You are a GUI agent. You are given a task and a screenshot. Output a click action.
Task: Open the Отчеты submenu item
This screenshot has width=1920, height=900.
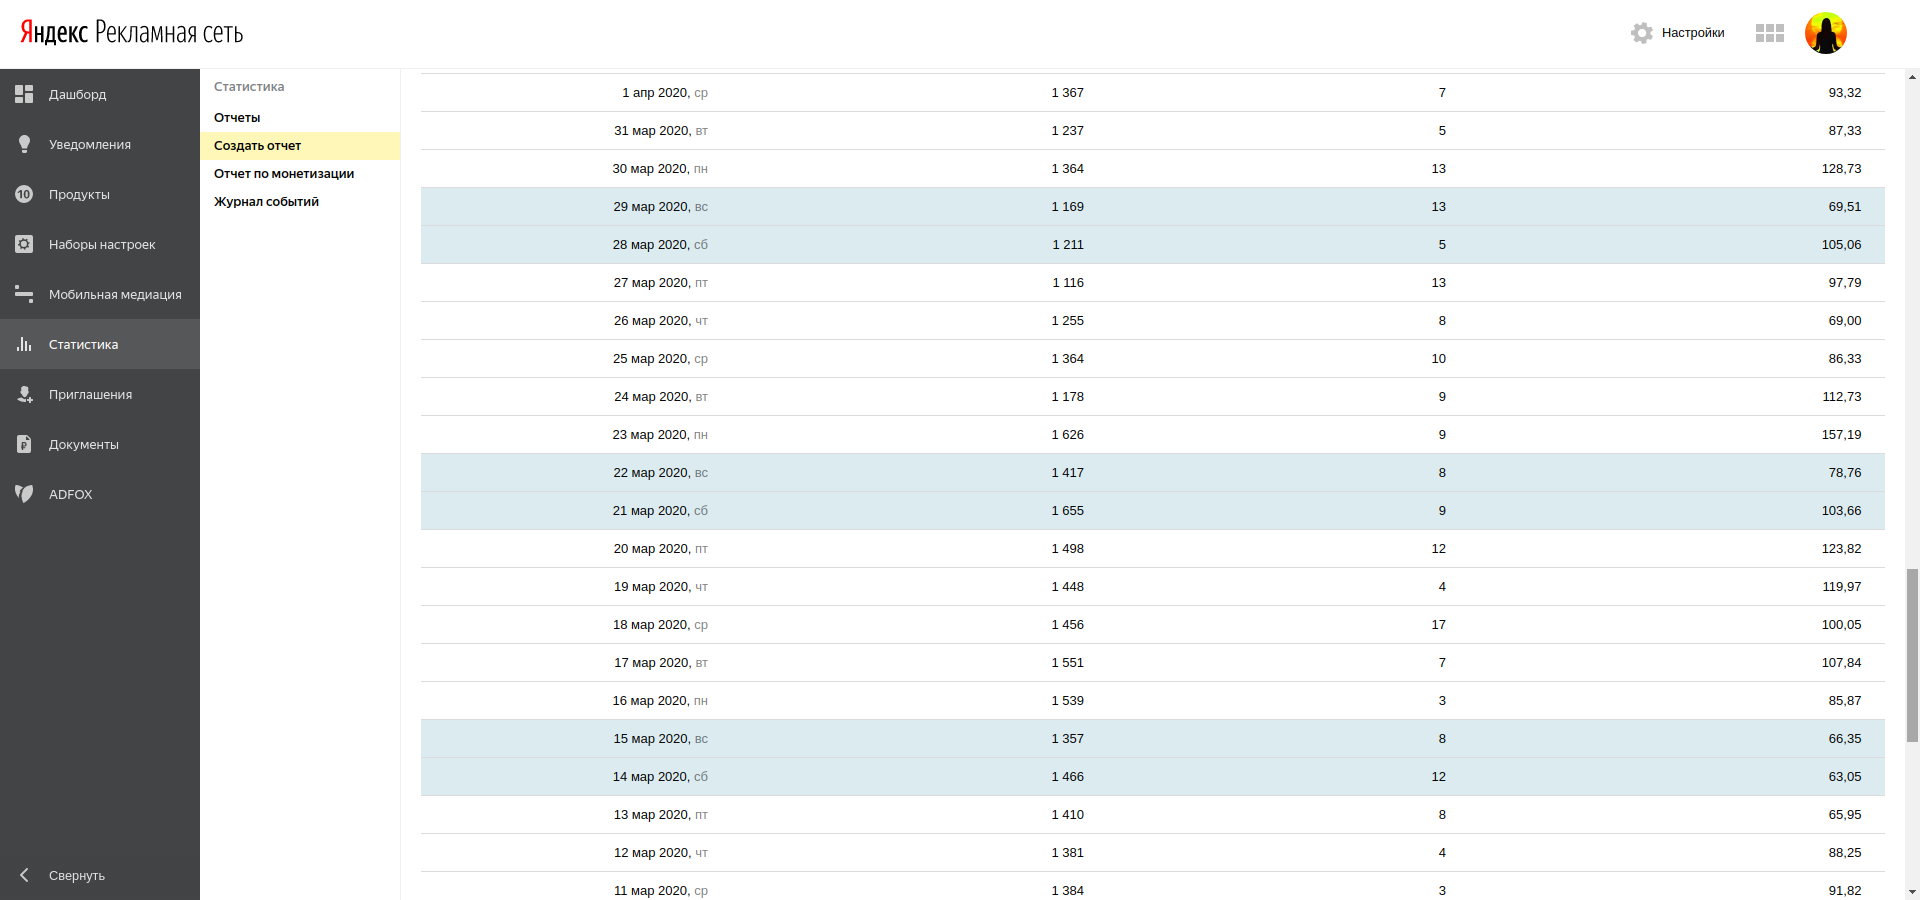pos(237,118)
